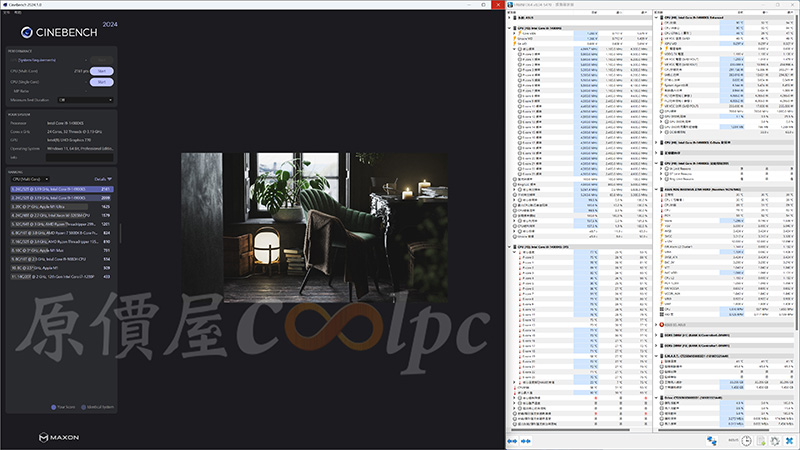Select ranking entry scoring 2099
This screenshot has width=800, height=450.
[x=61, y=198]
